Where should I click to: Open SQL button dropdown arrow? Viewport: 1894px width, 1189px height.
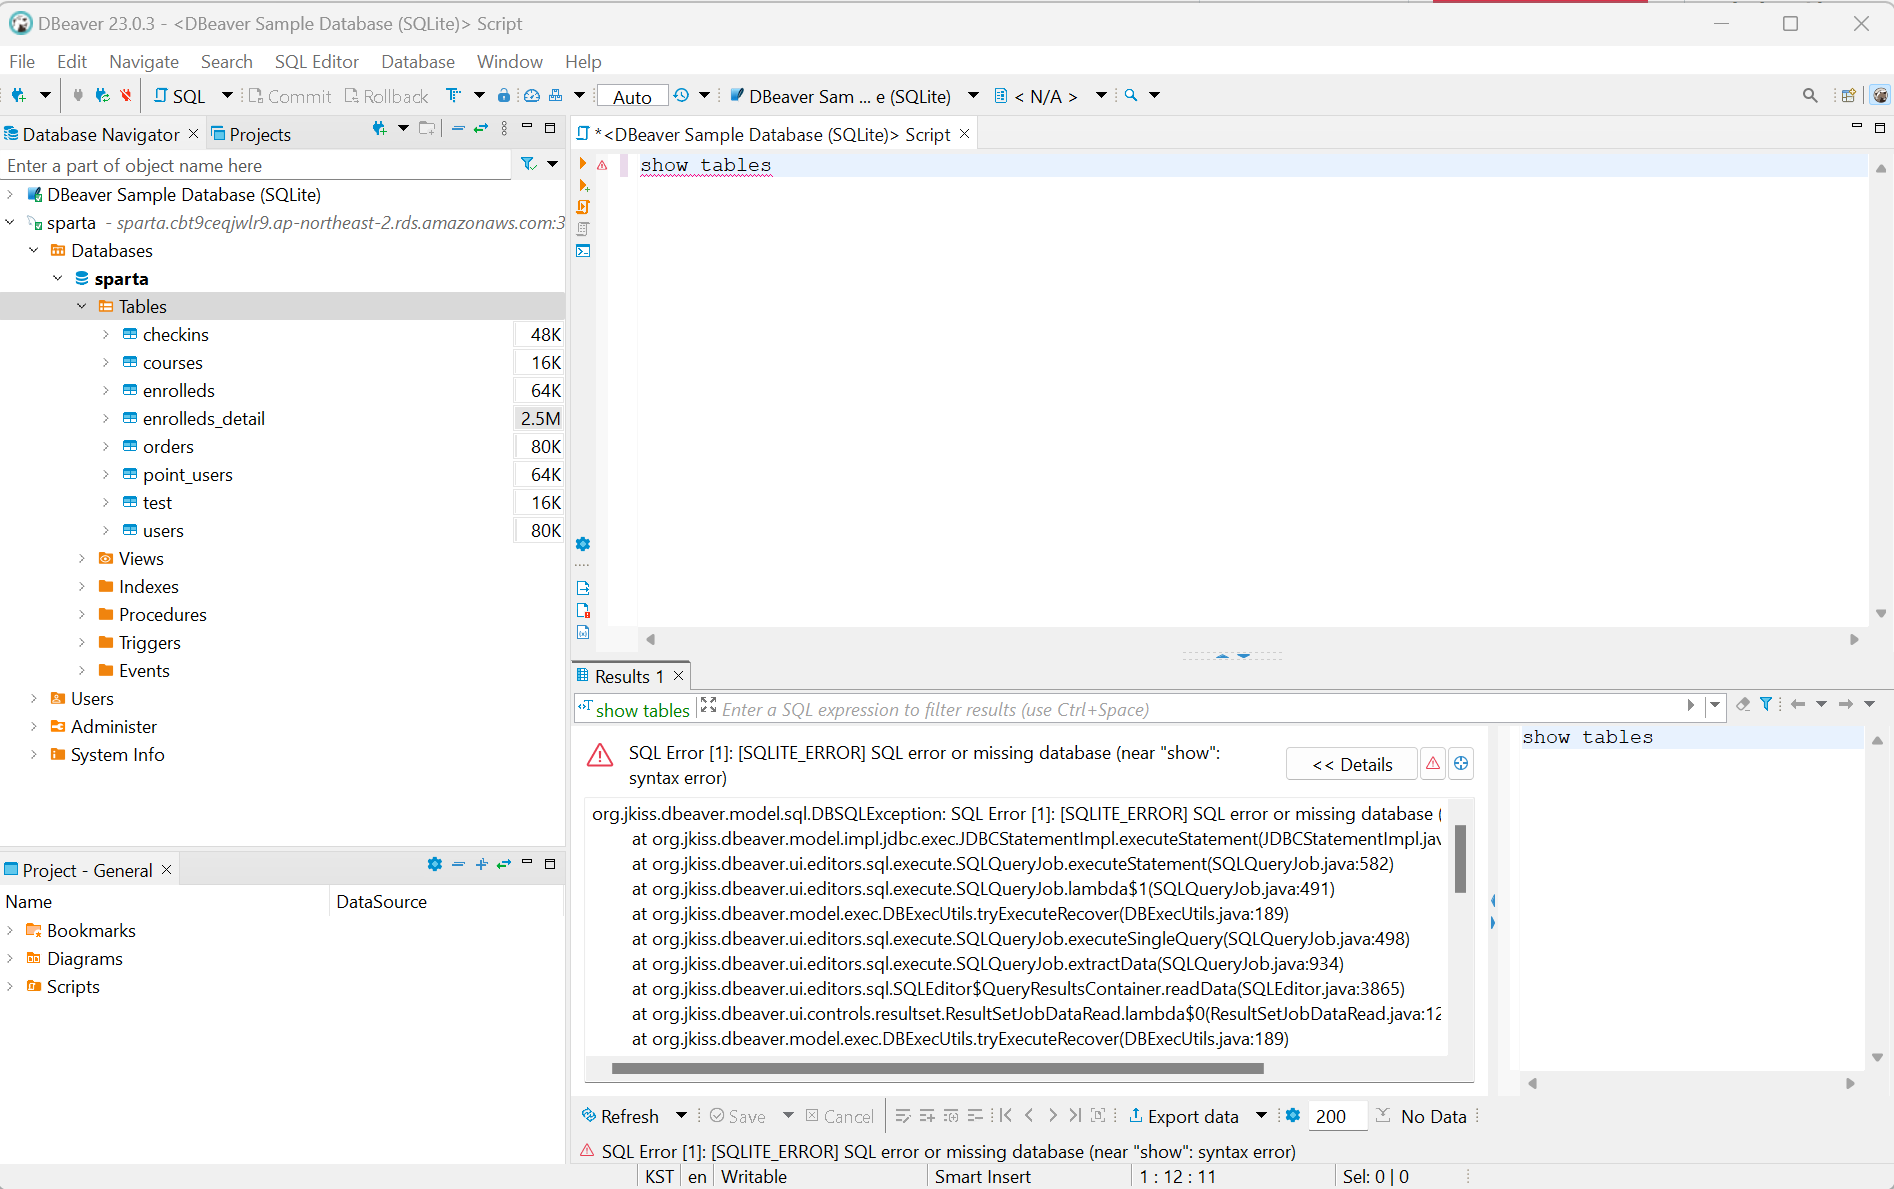coord(227,96)
